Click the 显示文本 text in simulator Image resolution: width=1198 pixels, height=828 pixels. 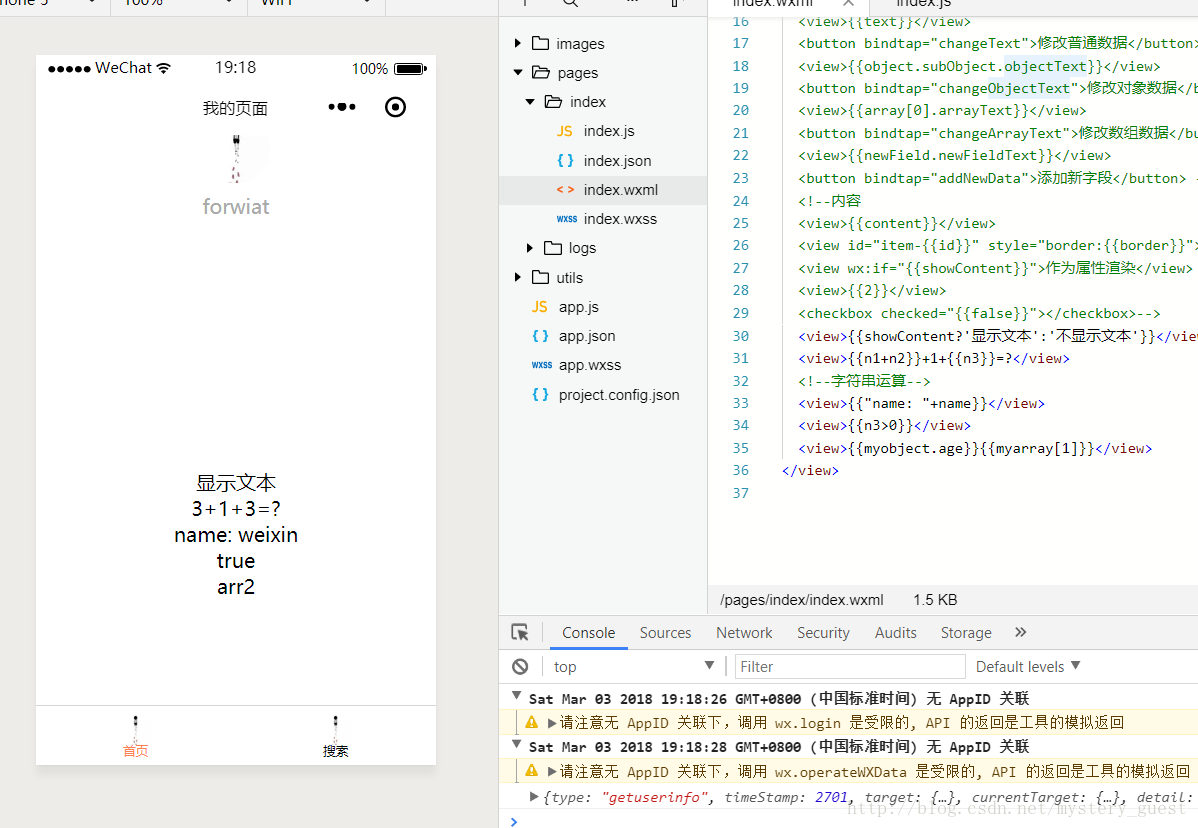[236, 483]
